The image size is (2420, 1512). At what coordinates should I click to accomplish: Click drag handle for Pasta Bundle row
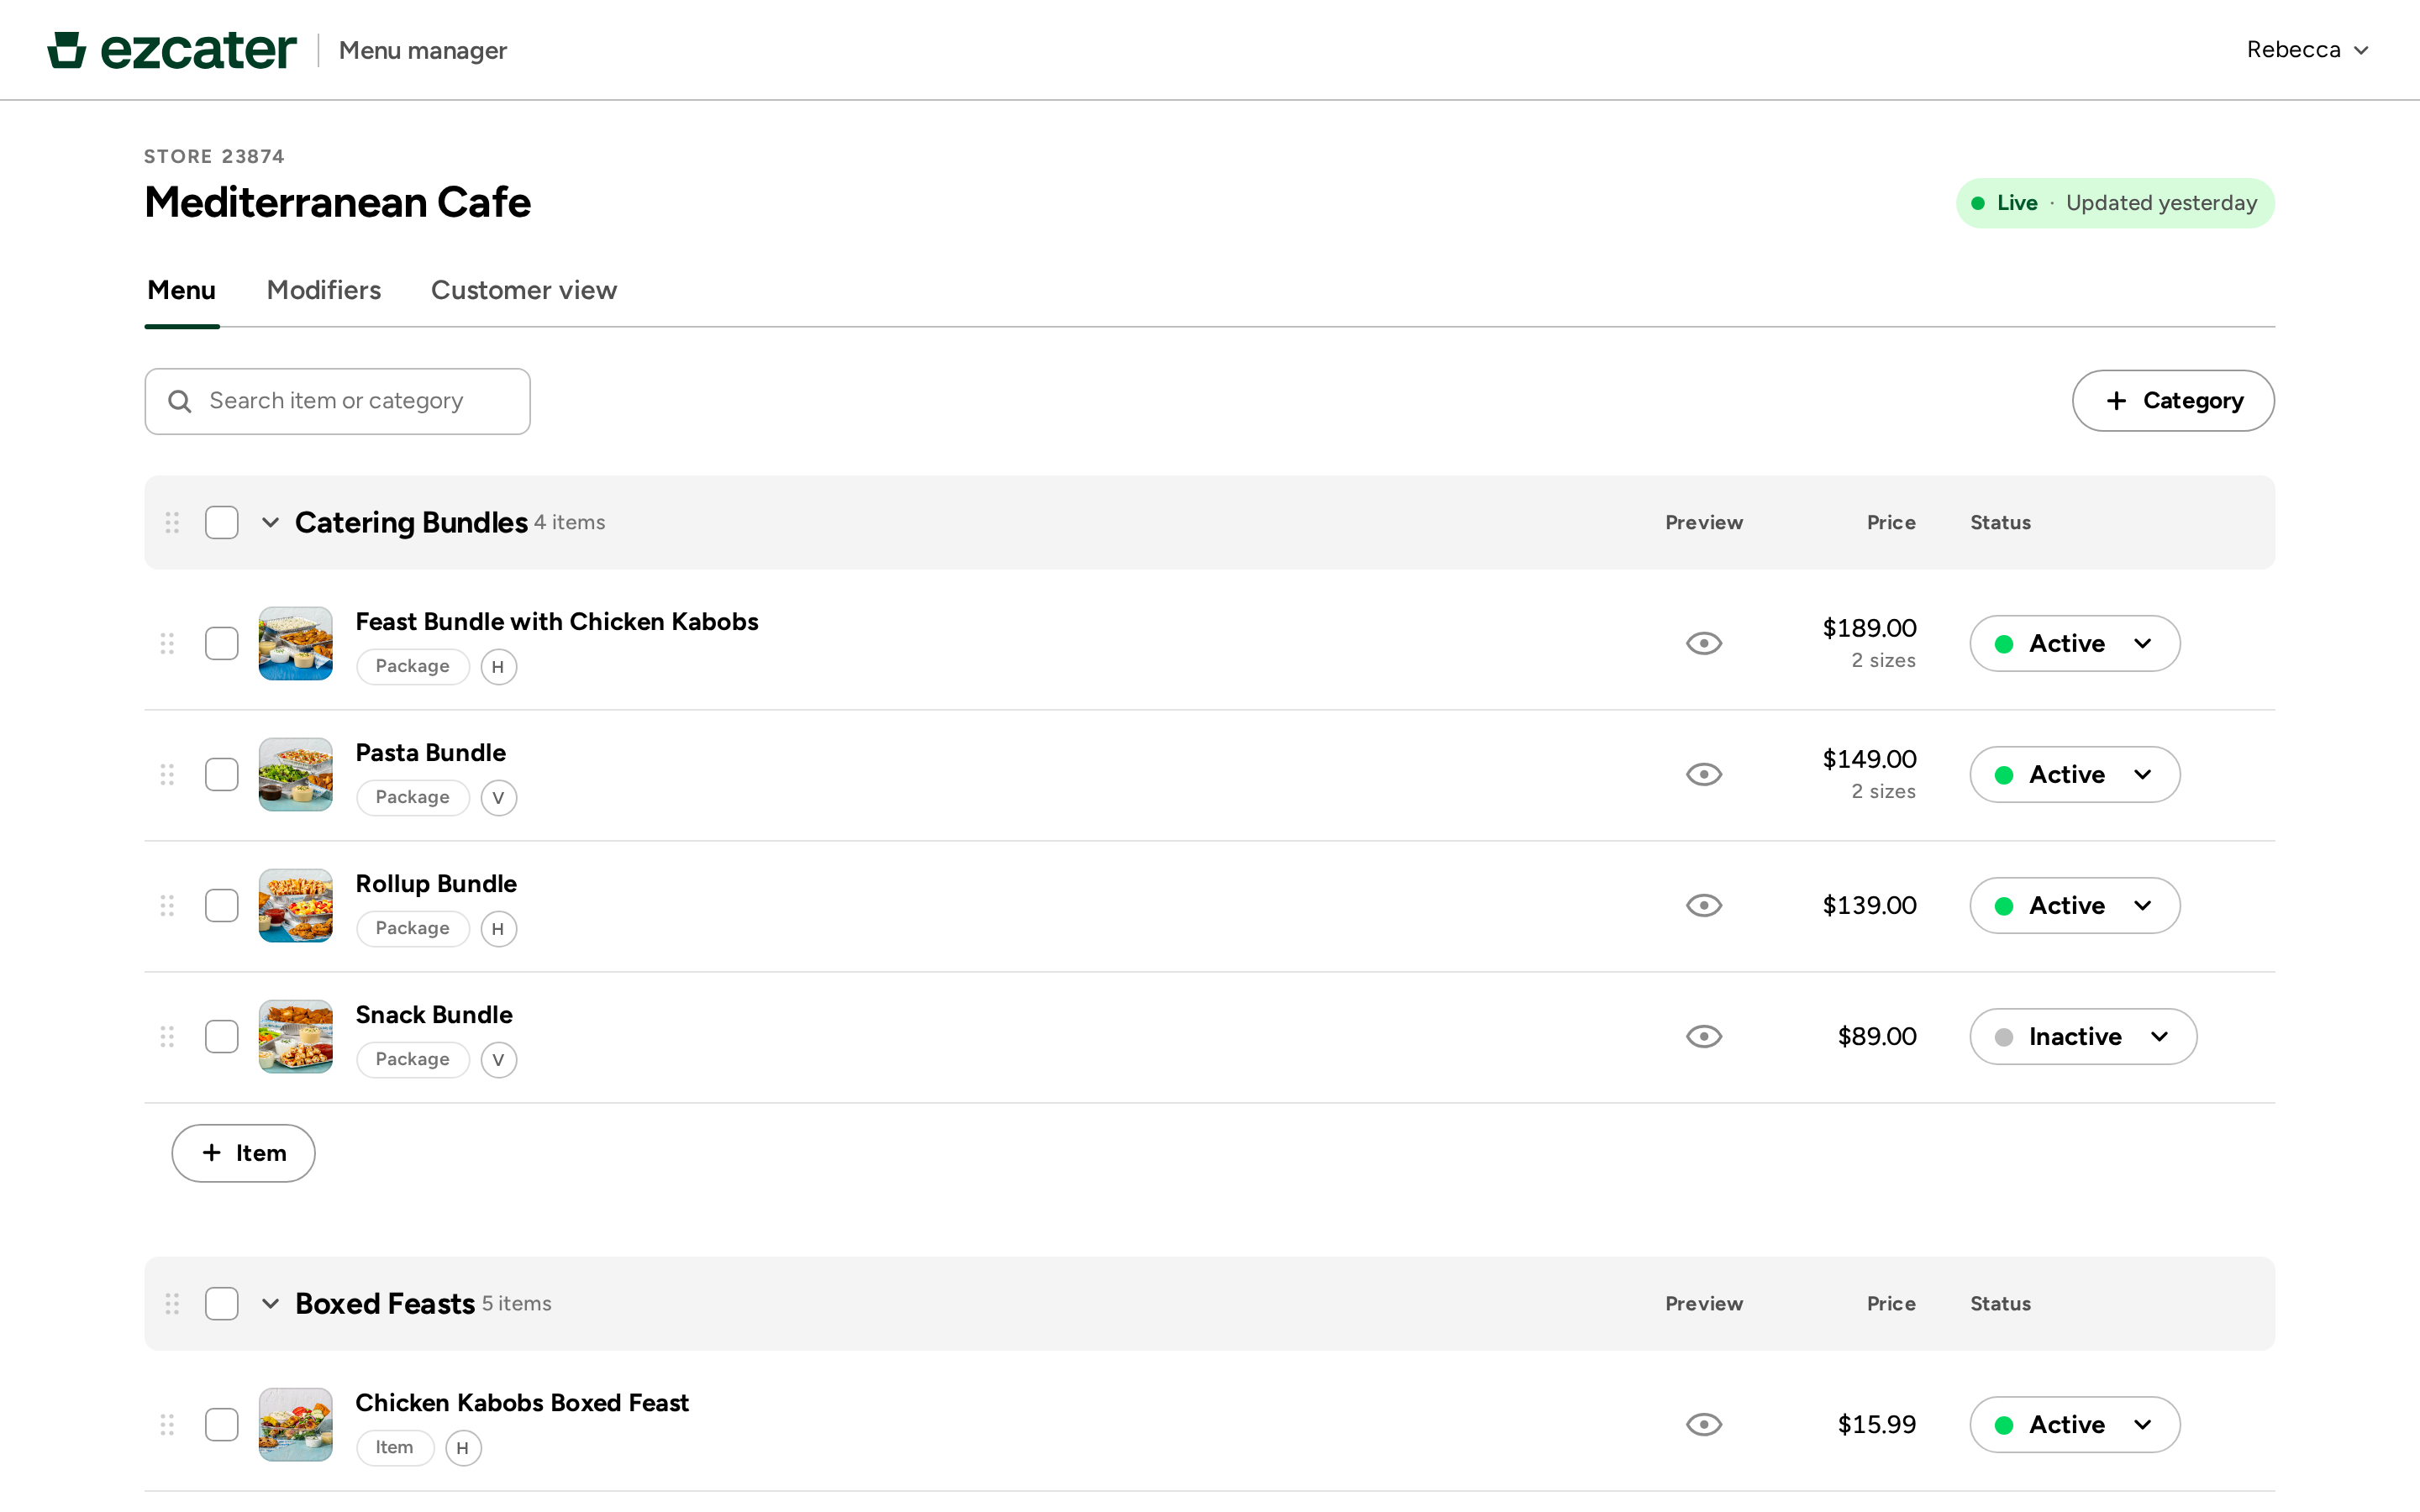pyautogui.click(x=167, y=774)
